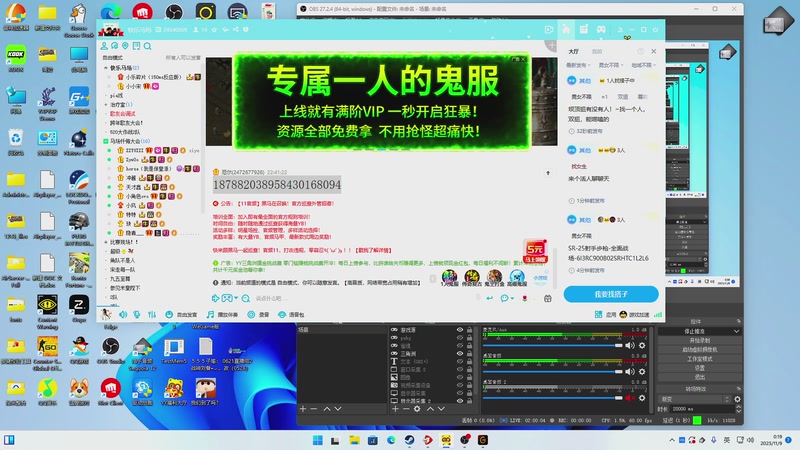Open the 停止推流 dropdown arrow in OBS
This screenshot has width=800, height=450.
click(736, 332)
